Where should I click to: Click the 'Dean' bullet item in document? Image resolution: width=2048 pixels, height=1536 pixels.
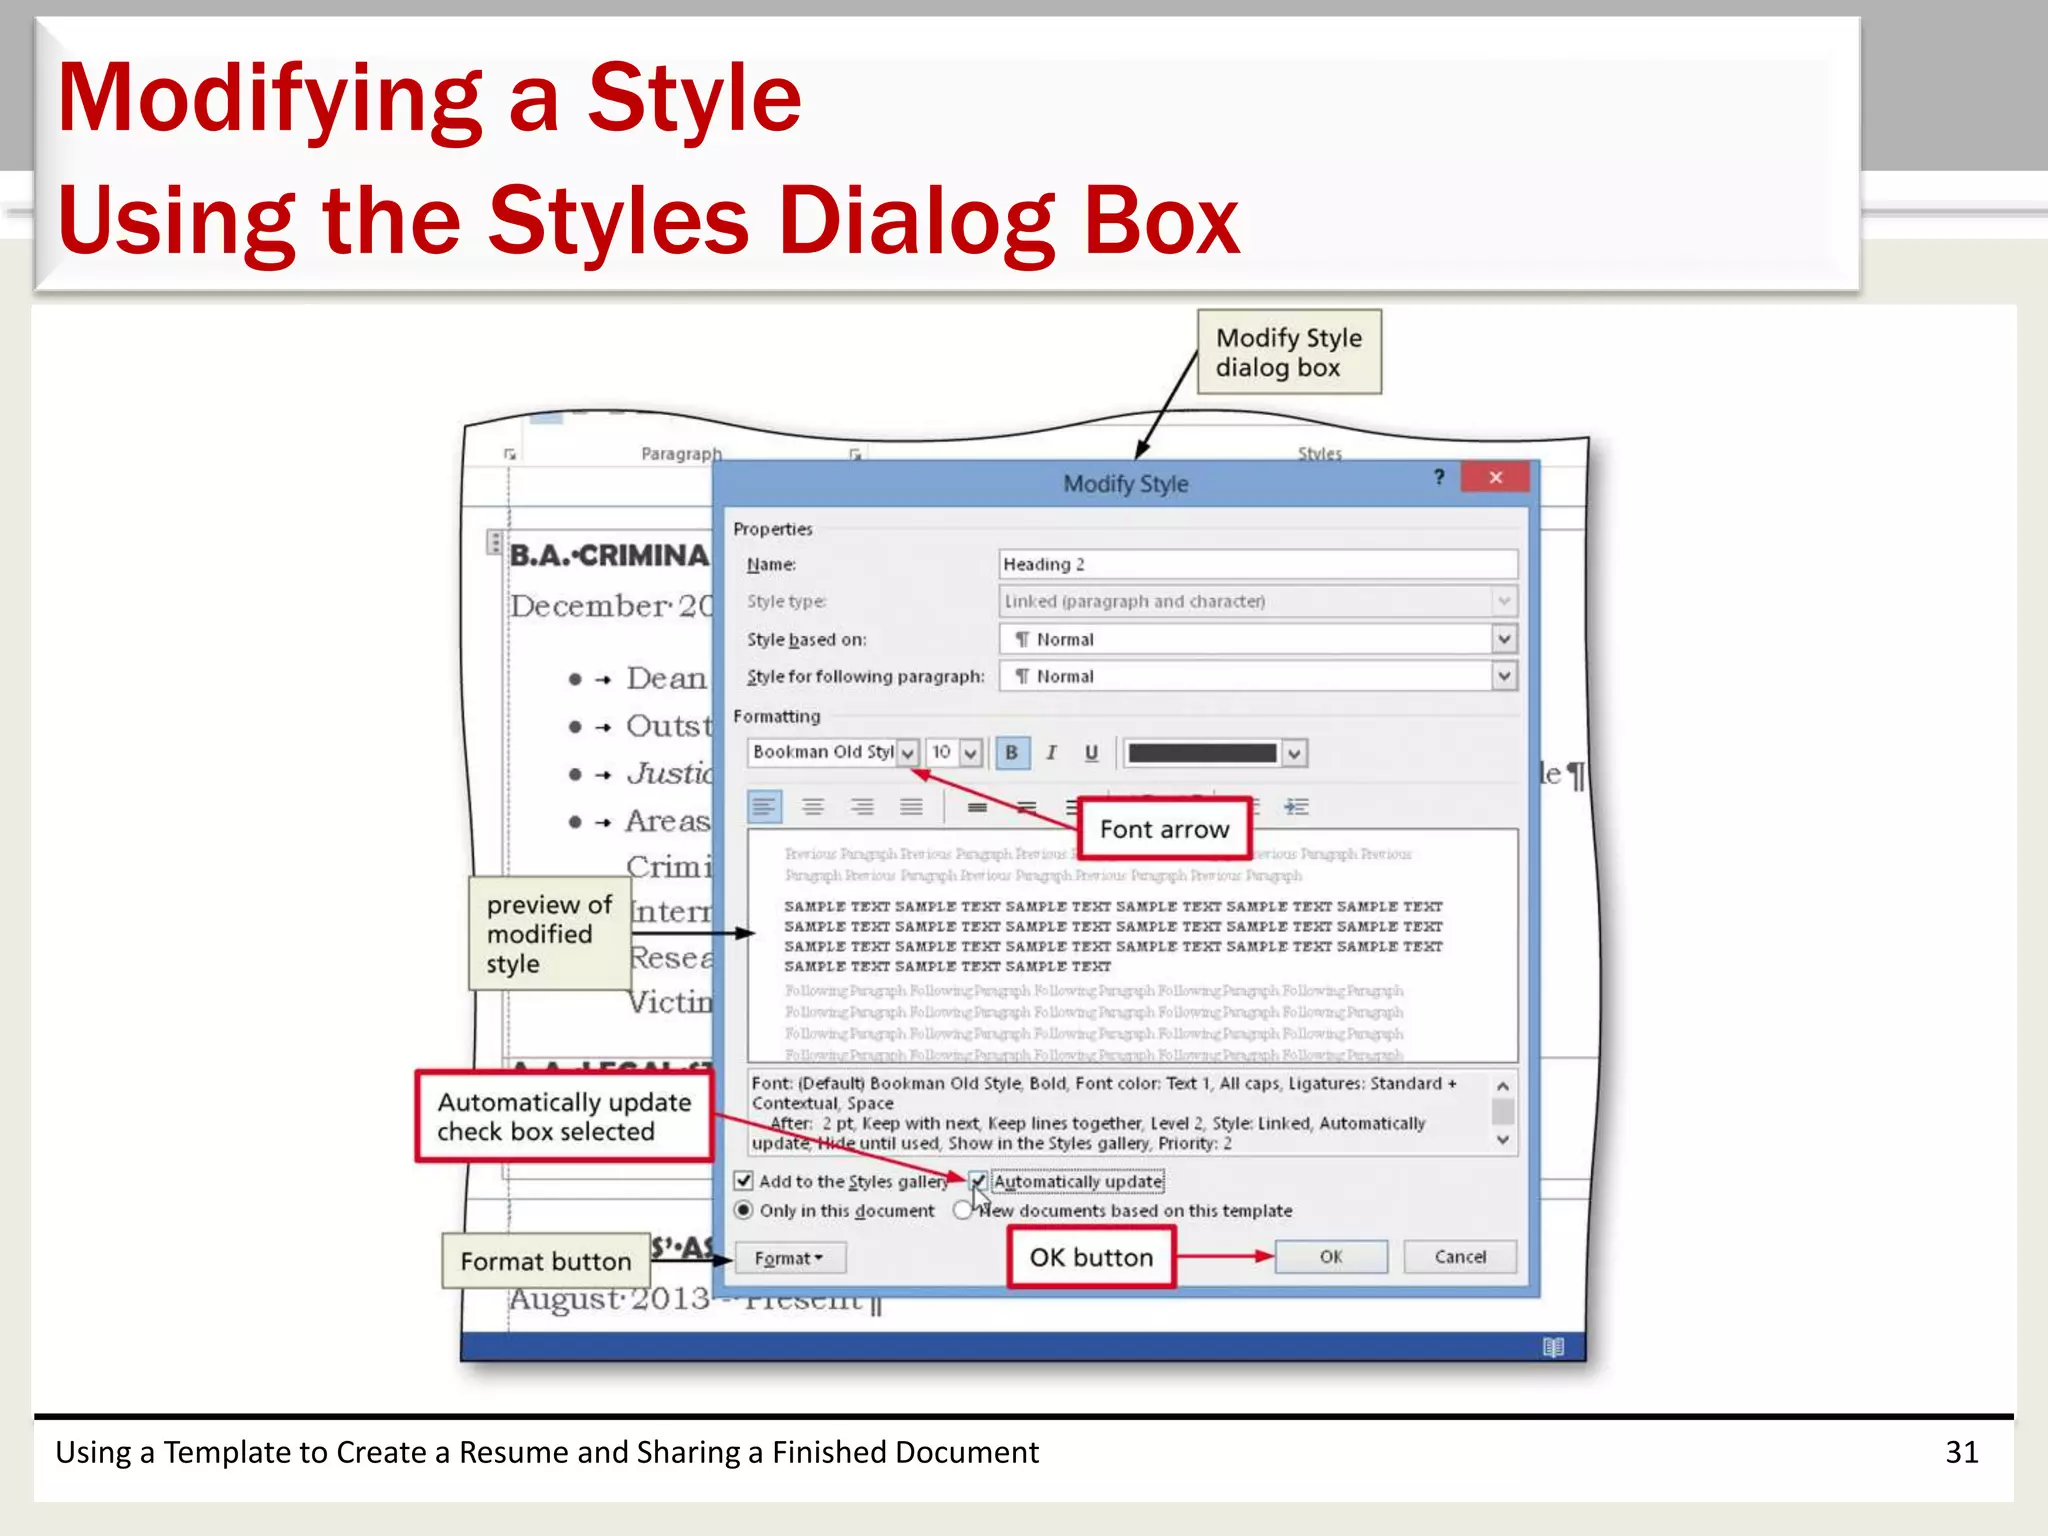[666, 678]
